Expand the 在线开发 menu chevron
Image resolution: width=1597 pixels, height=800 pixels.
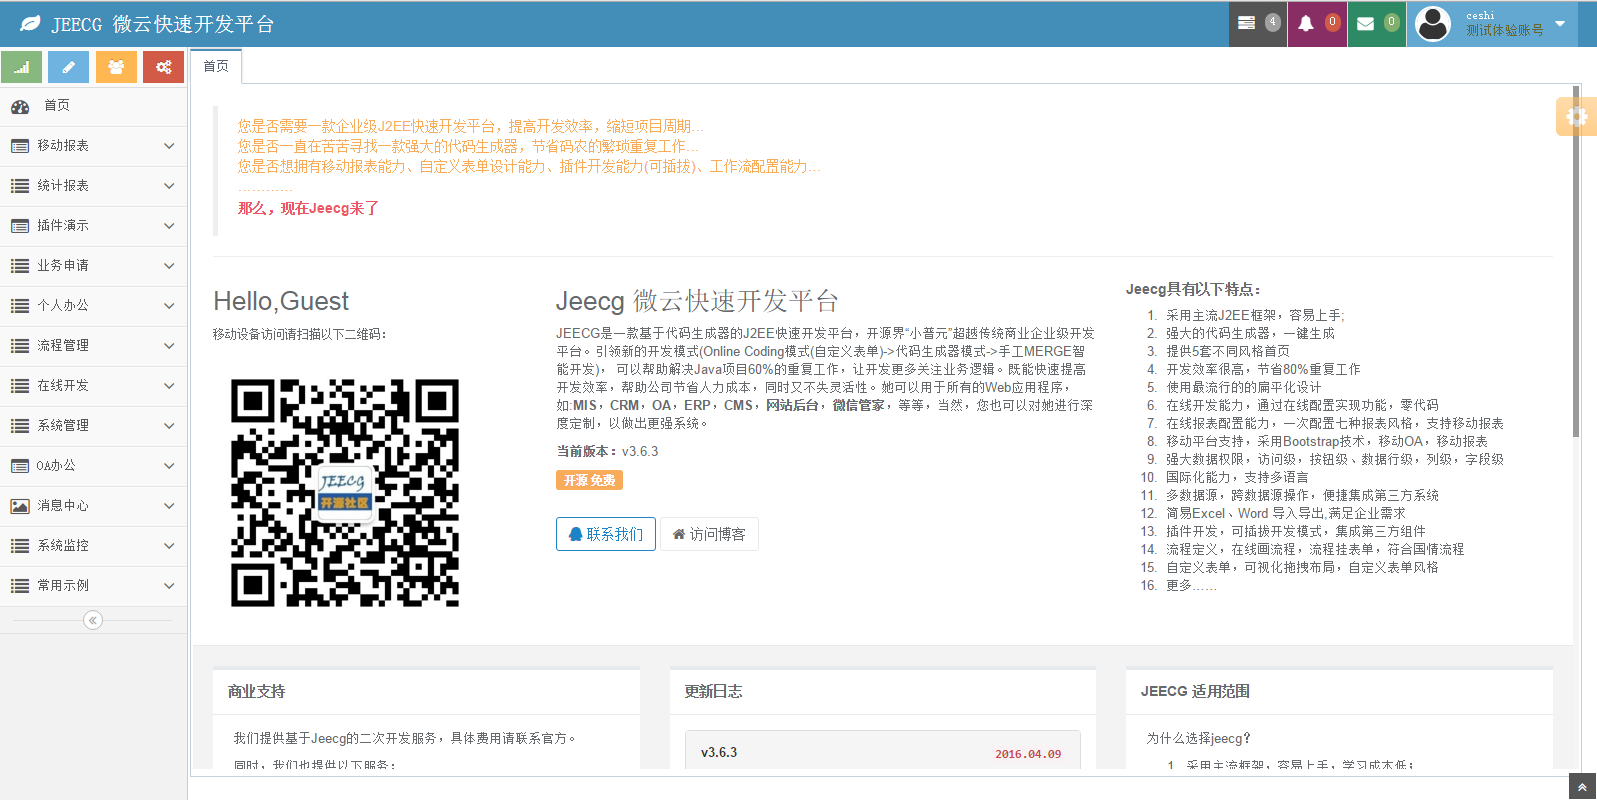169,386
